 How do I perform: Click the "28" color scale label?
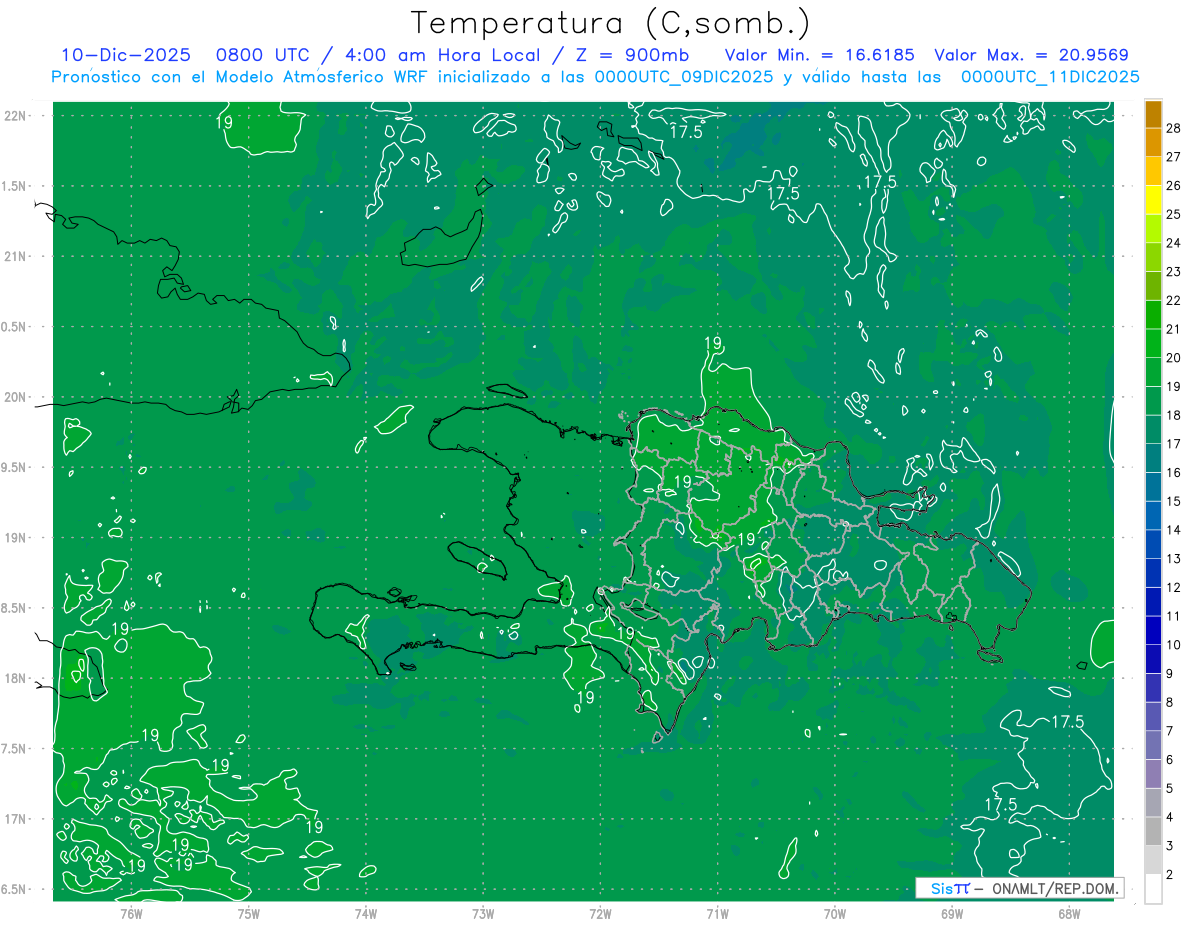click(x=1175, y=128)
